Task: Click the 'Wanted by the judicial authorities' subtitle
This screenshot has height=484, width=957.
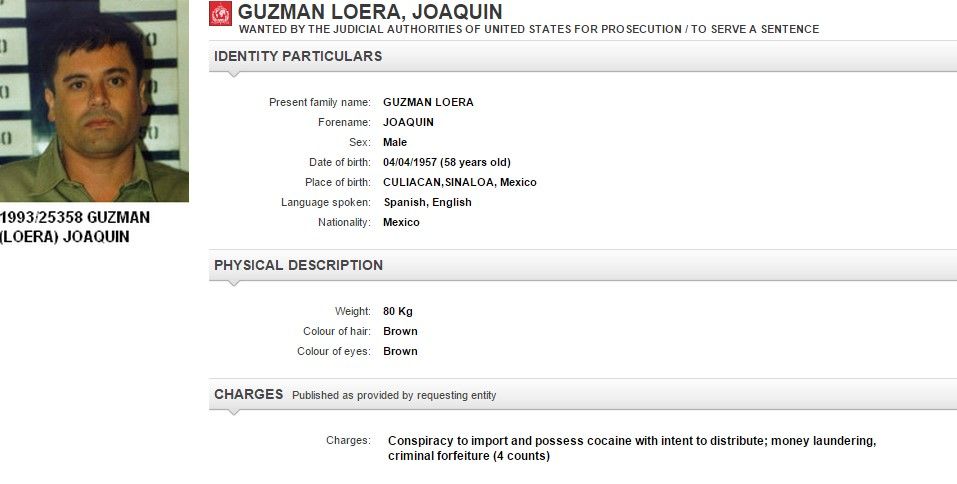Action: pos(528,29)
